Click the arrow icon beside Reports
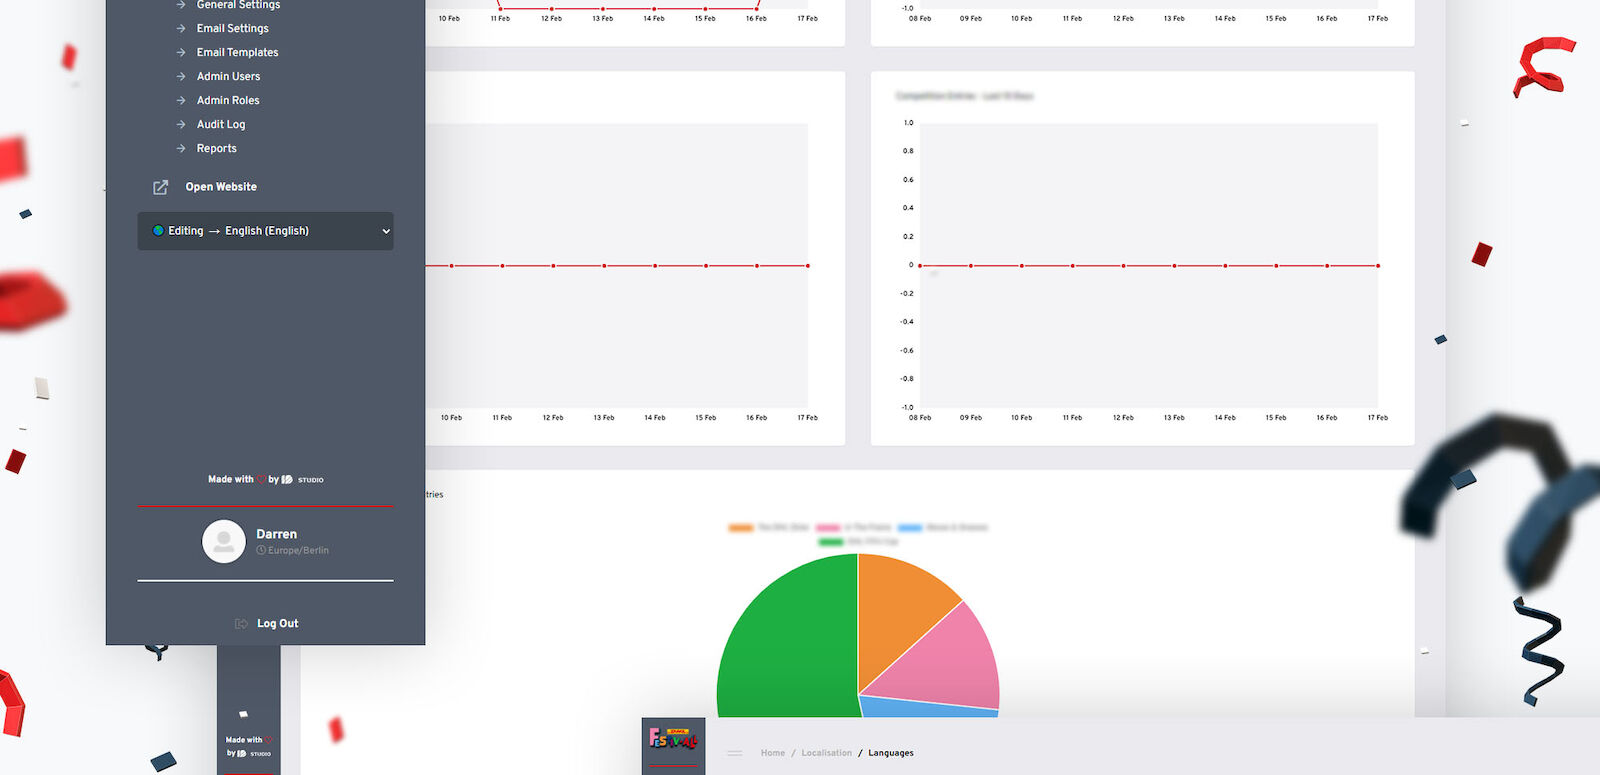 click(181, 149)
